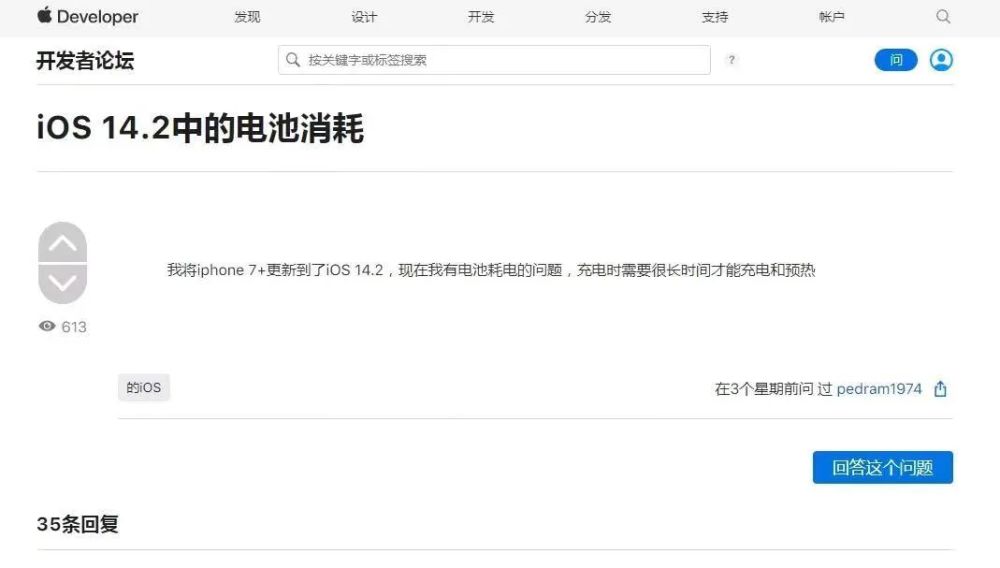This screenshot has width=1000, height=568.
Task: Open the 分发 menu item
Action: click(x=598, y=17)
